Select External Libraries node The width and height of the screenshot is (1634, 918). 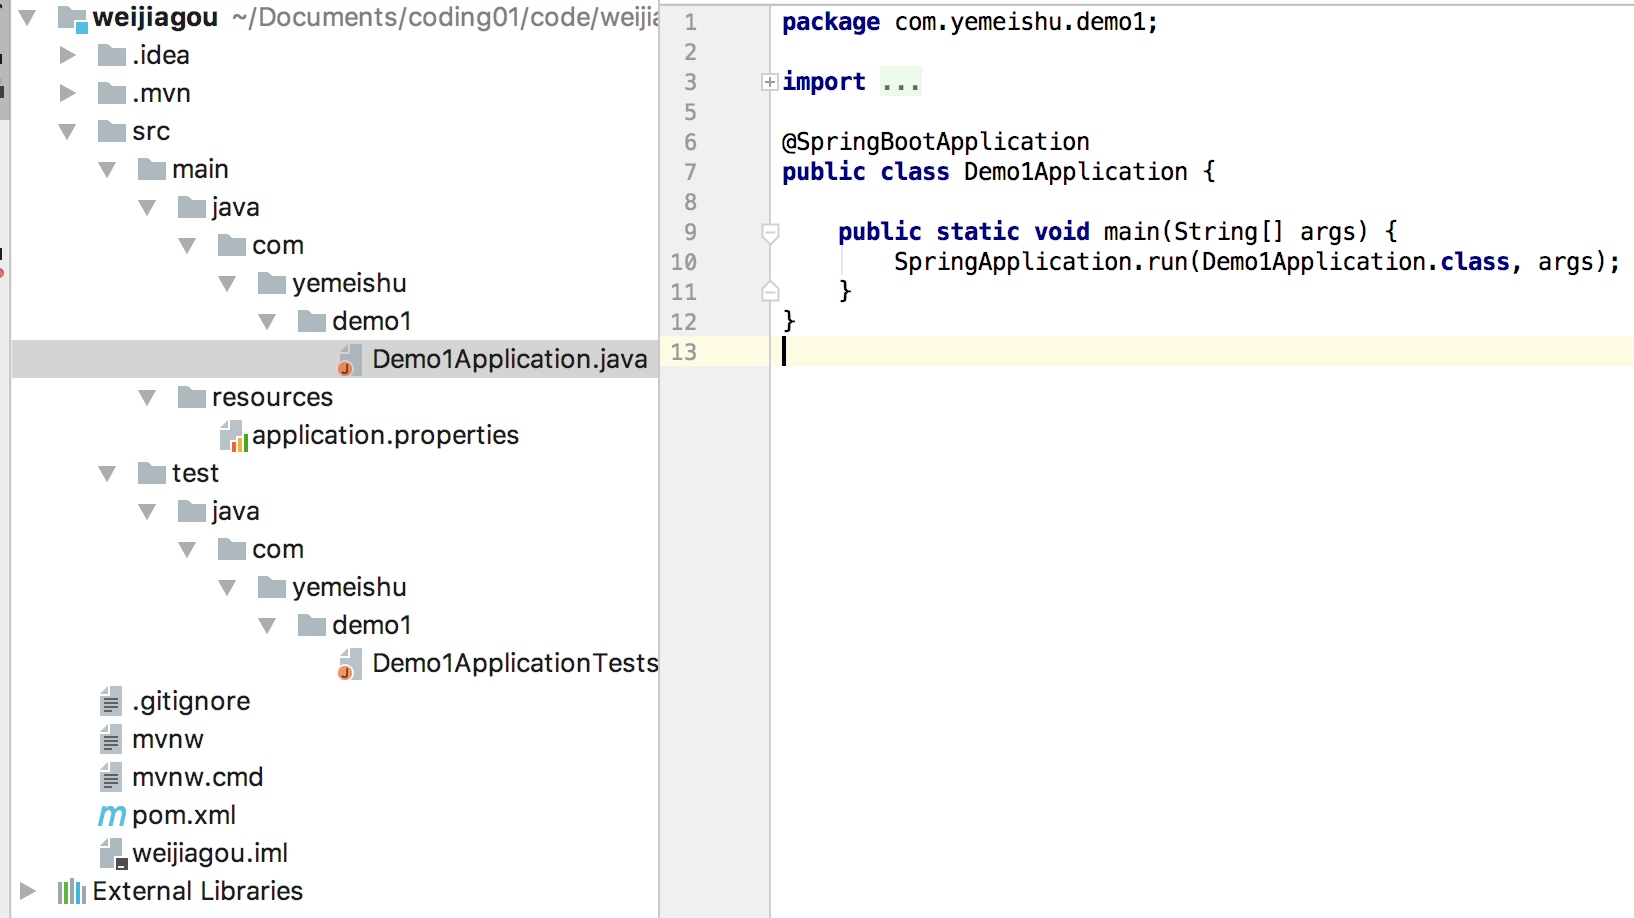198,891
